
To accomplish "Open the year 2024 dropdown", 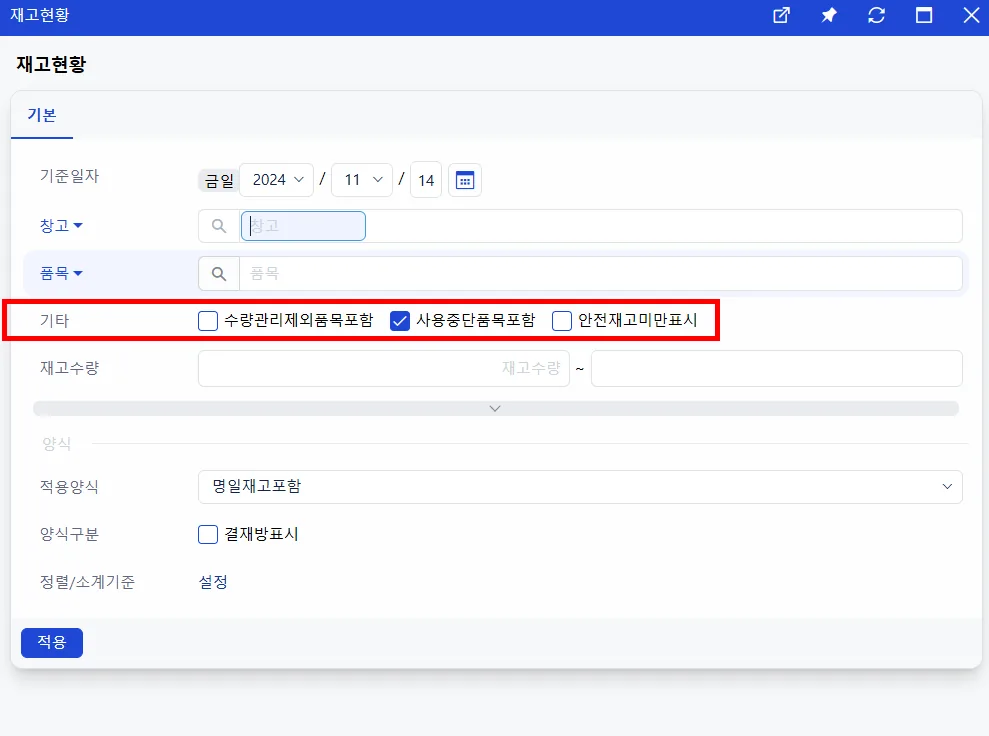I will click(x=278, y=180).
